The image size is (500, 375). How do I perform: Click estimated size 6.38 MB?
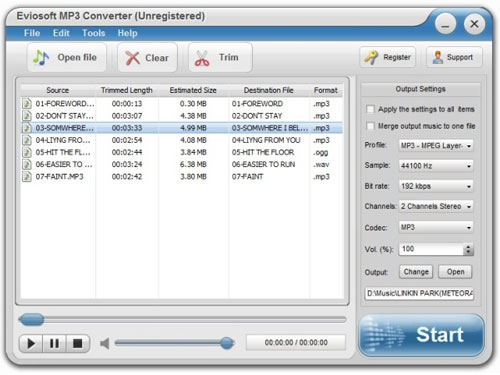[x=193, y=164]
